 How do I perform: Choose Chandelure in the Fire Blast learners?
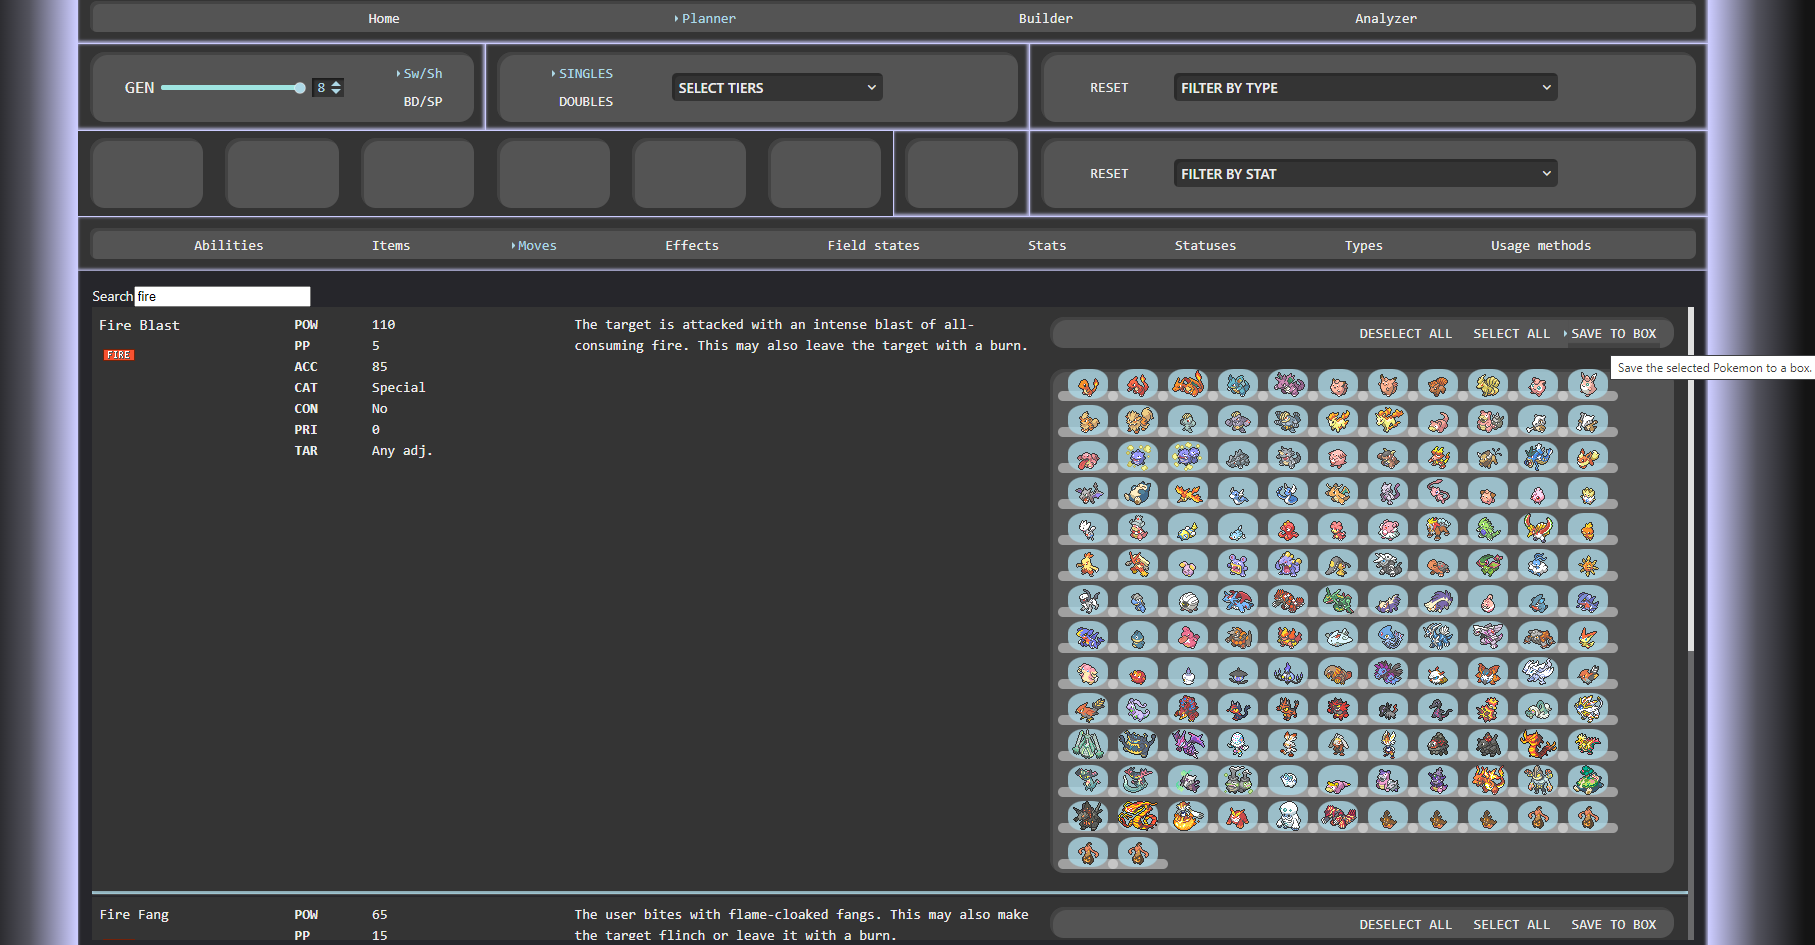1288,672
